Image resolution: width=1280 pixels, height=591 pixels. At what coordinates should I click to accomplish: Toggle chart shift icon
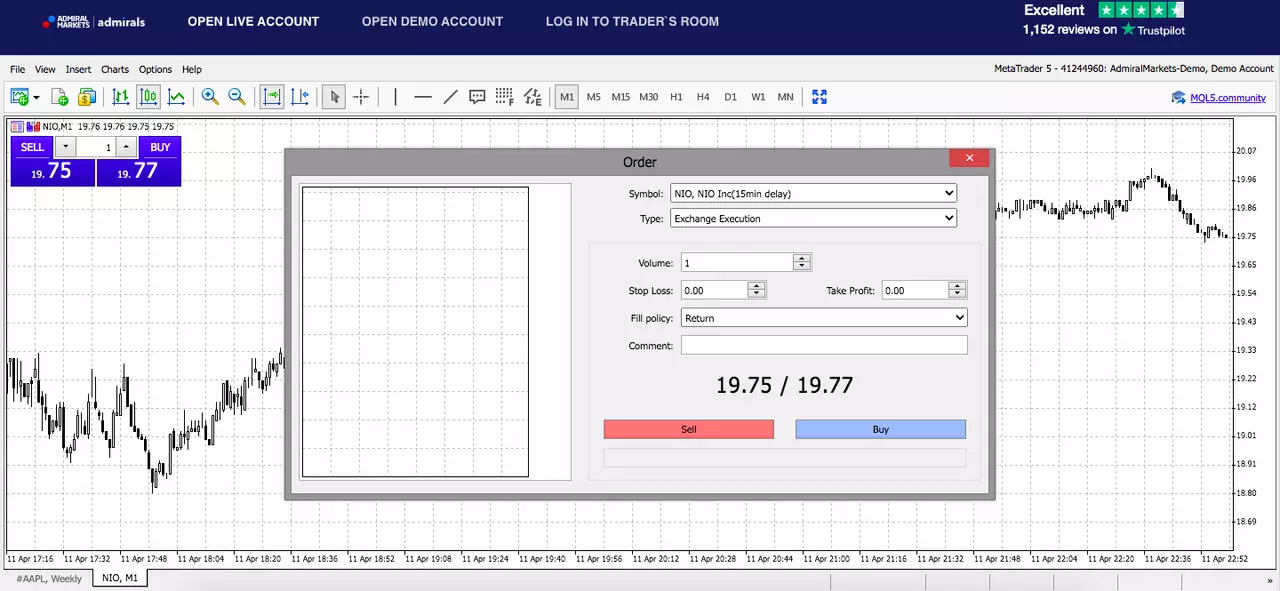[x=300, y=97]
